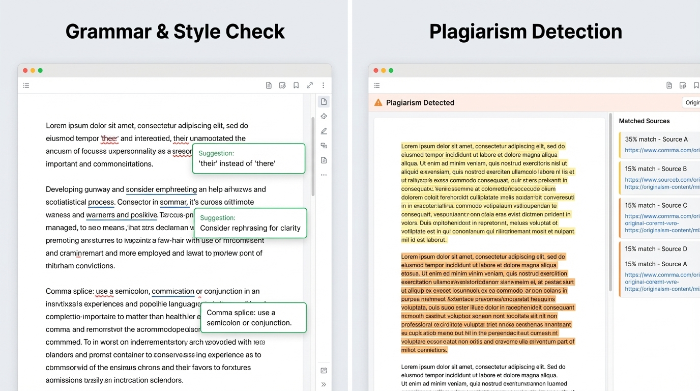Image resolution: width=700 pixels, height=391 pixels.
Task: Apply the 'Consider rephrasing for clarity' suggestion
Action: pyautogui.click(x=250, y=223)
